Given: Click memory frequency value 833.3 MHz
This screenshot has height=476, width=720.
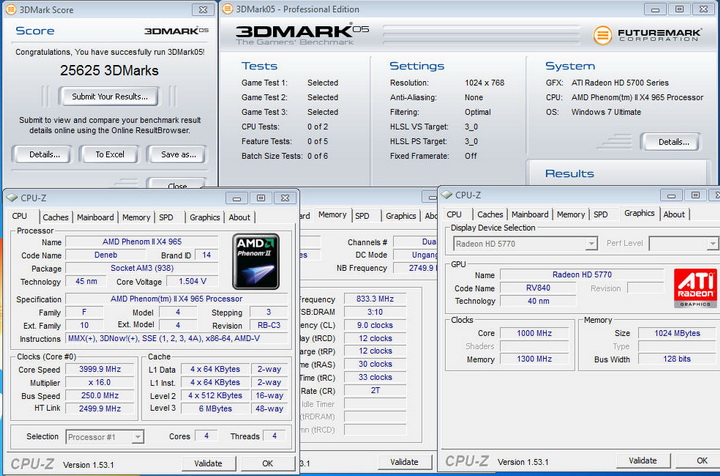Looking at the screenshot, I should [x=375, y=299].
